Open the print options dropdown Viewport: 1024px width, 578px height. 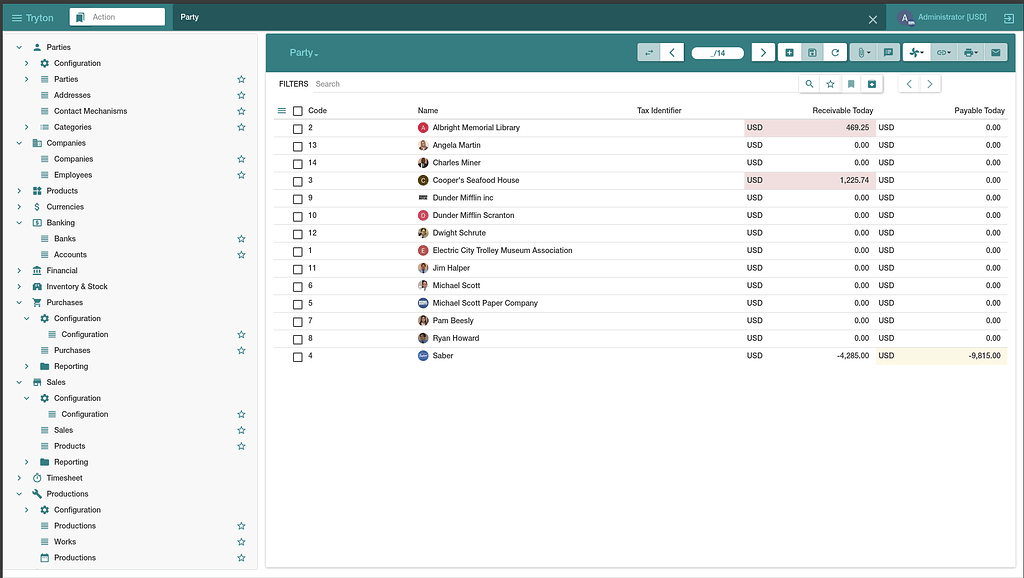(x=971, y=52)
